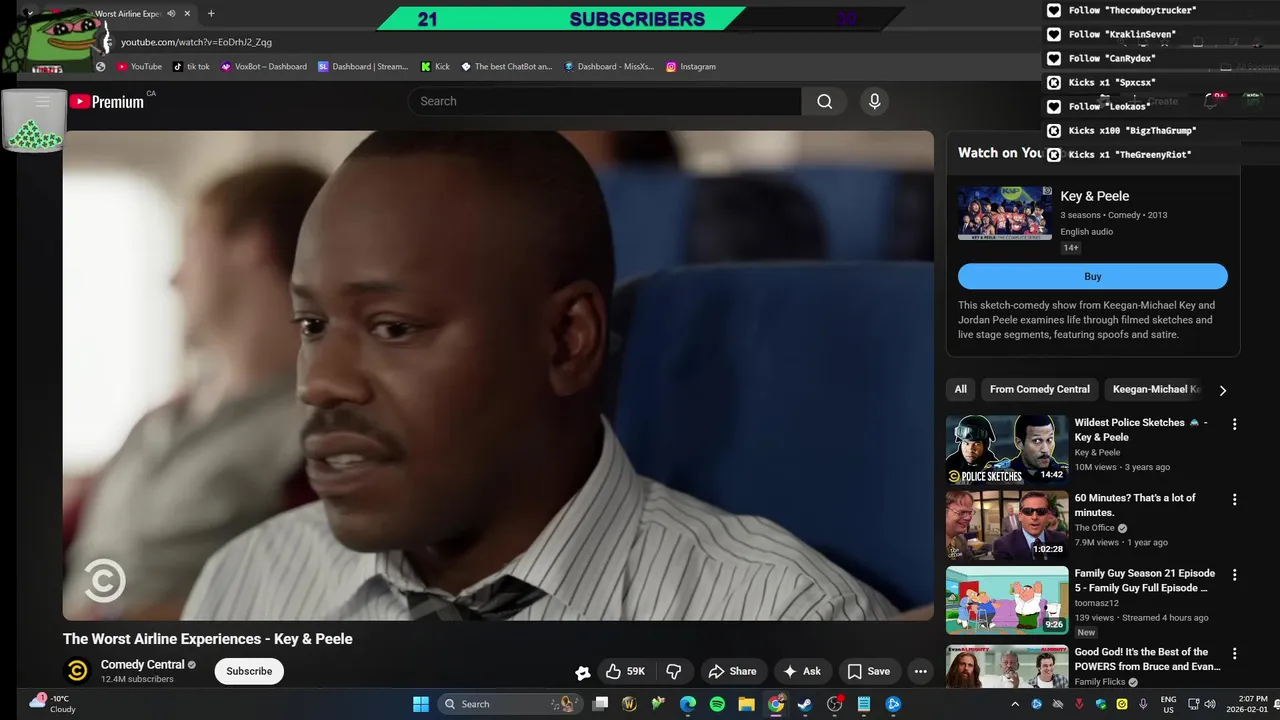This screenshot has height=720, width=1280.
Task: Open the Key & Peele show title
Action: [1095, 196]
